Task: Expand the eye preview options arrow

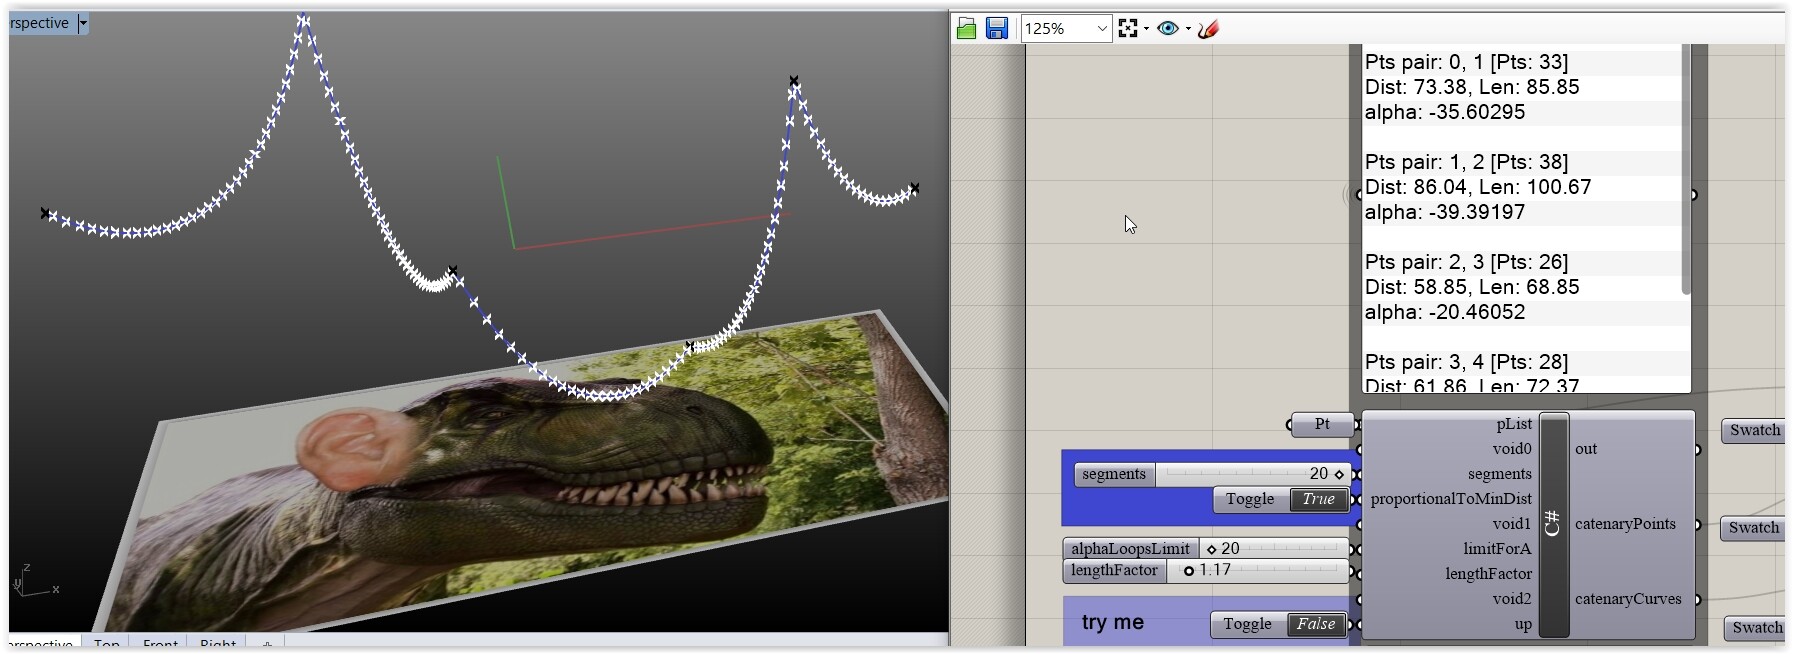Action: pyautogui.click(x=1188, y=29)
